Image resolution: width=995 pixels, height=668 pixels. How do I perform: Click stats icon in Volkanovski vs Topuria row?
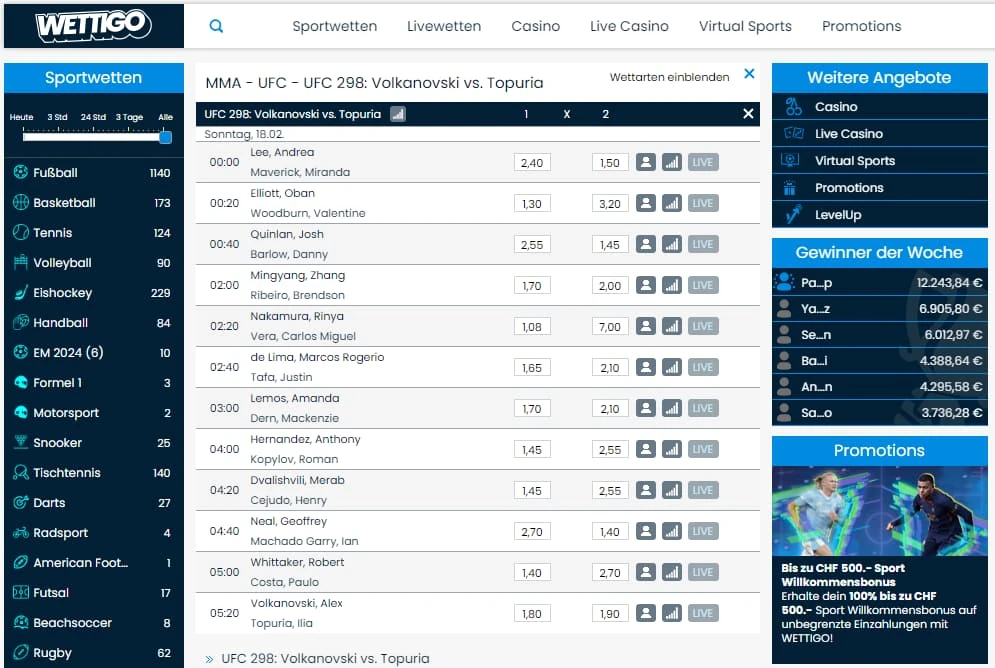671,613
